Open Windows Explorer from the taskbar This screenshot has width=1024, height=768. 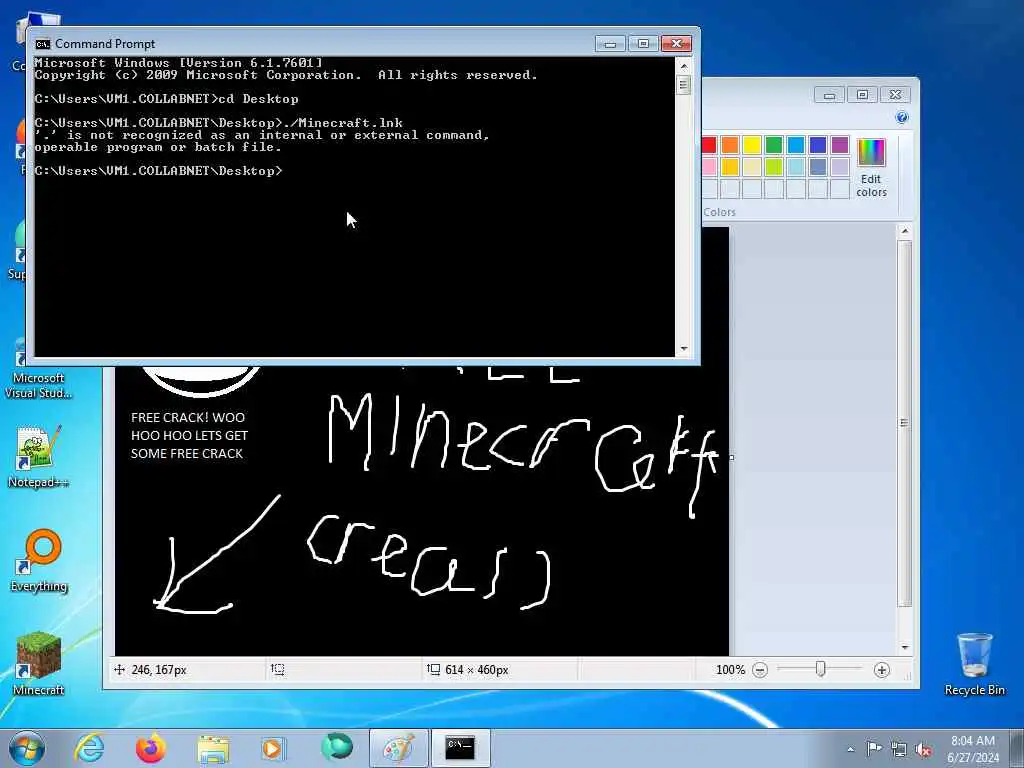(x=213, y=749)
